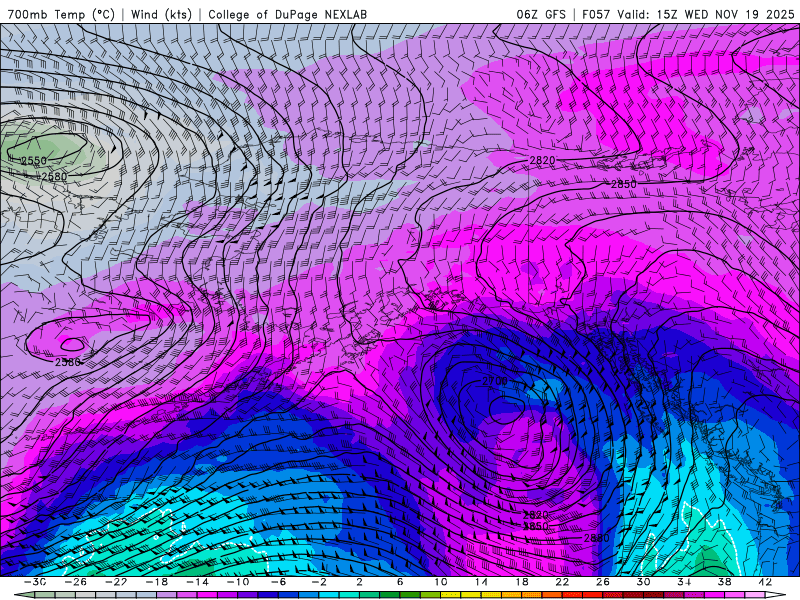Click the left arrow end of the color bar
800x600 pixels.
click(x=24, y=596)
